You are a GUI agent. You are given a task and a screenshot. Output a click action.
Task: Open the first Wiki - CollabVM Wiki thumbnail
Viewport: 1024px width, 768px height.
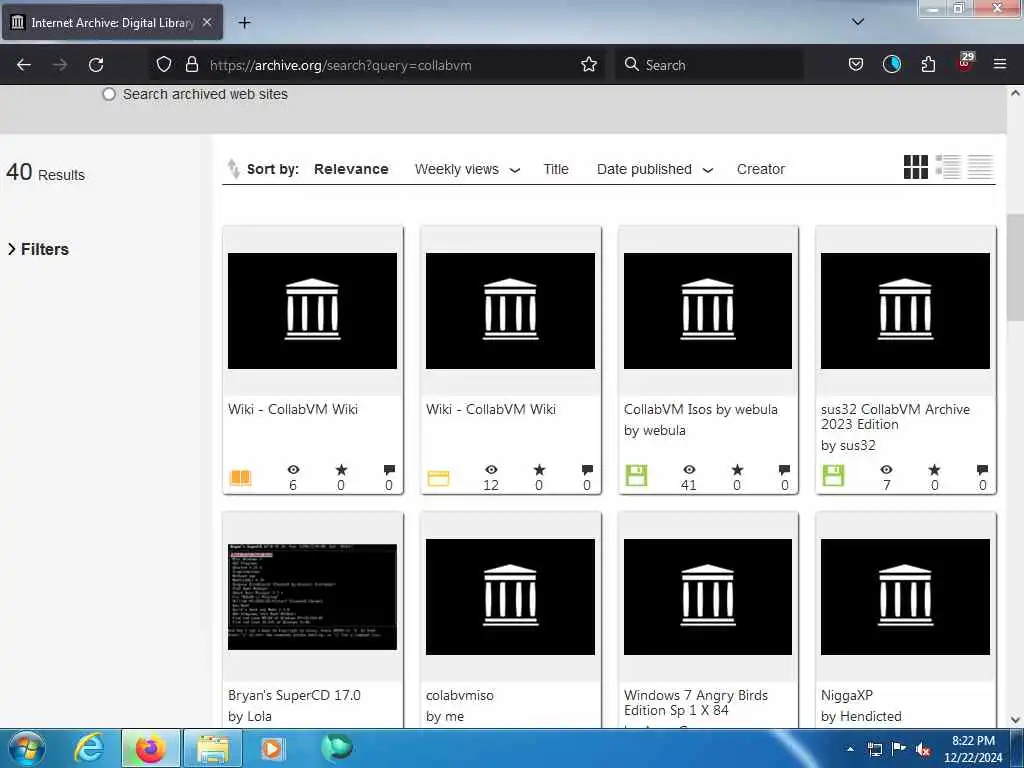(x=312, y=311)
